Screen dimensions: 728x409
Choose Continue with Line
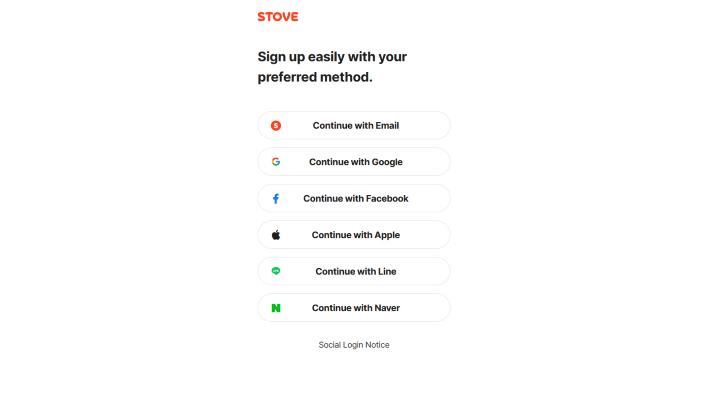coord(355,271)
